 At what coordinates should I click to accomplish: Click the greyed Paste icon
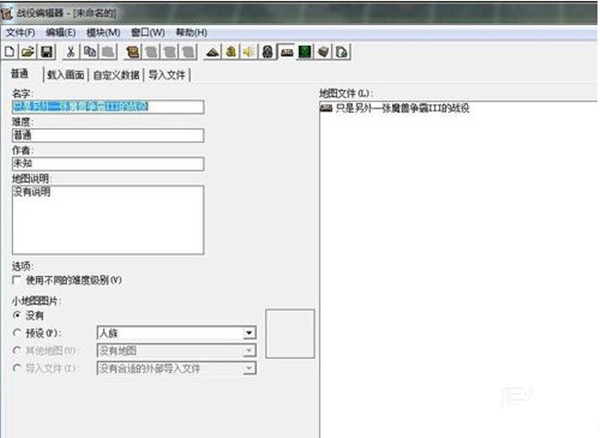point(109,52)
